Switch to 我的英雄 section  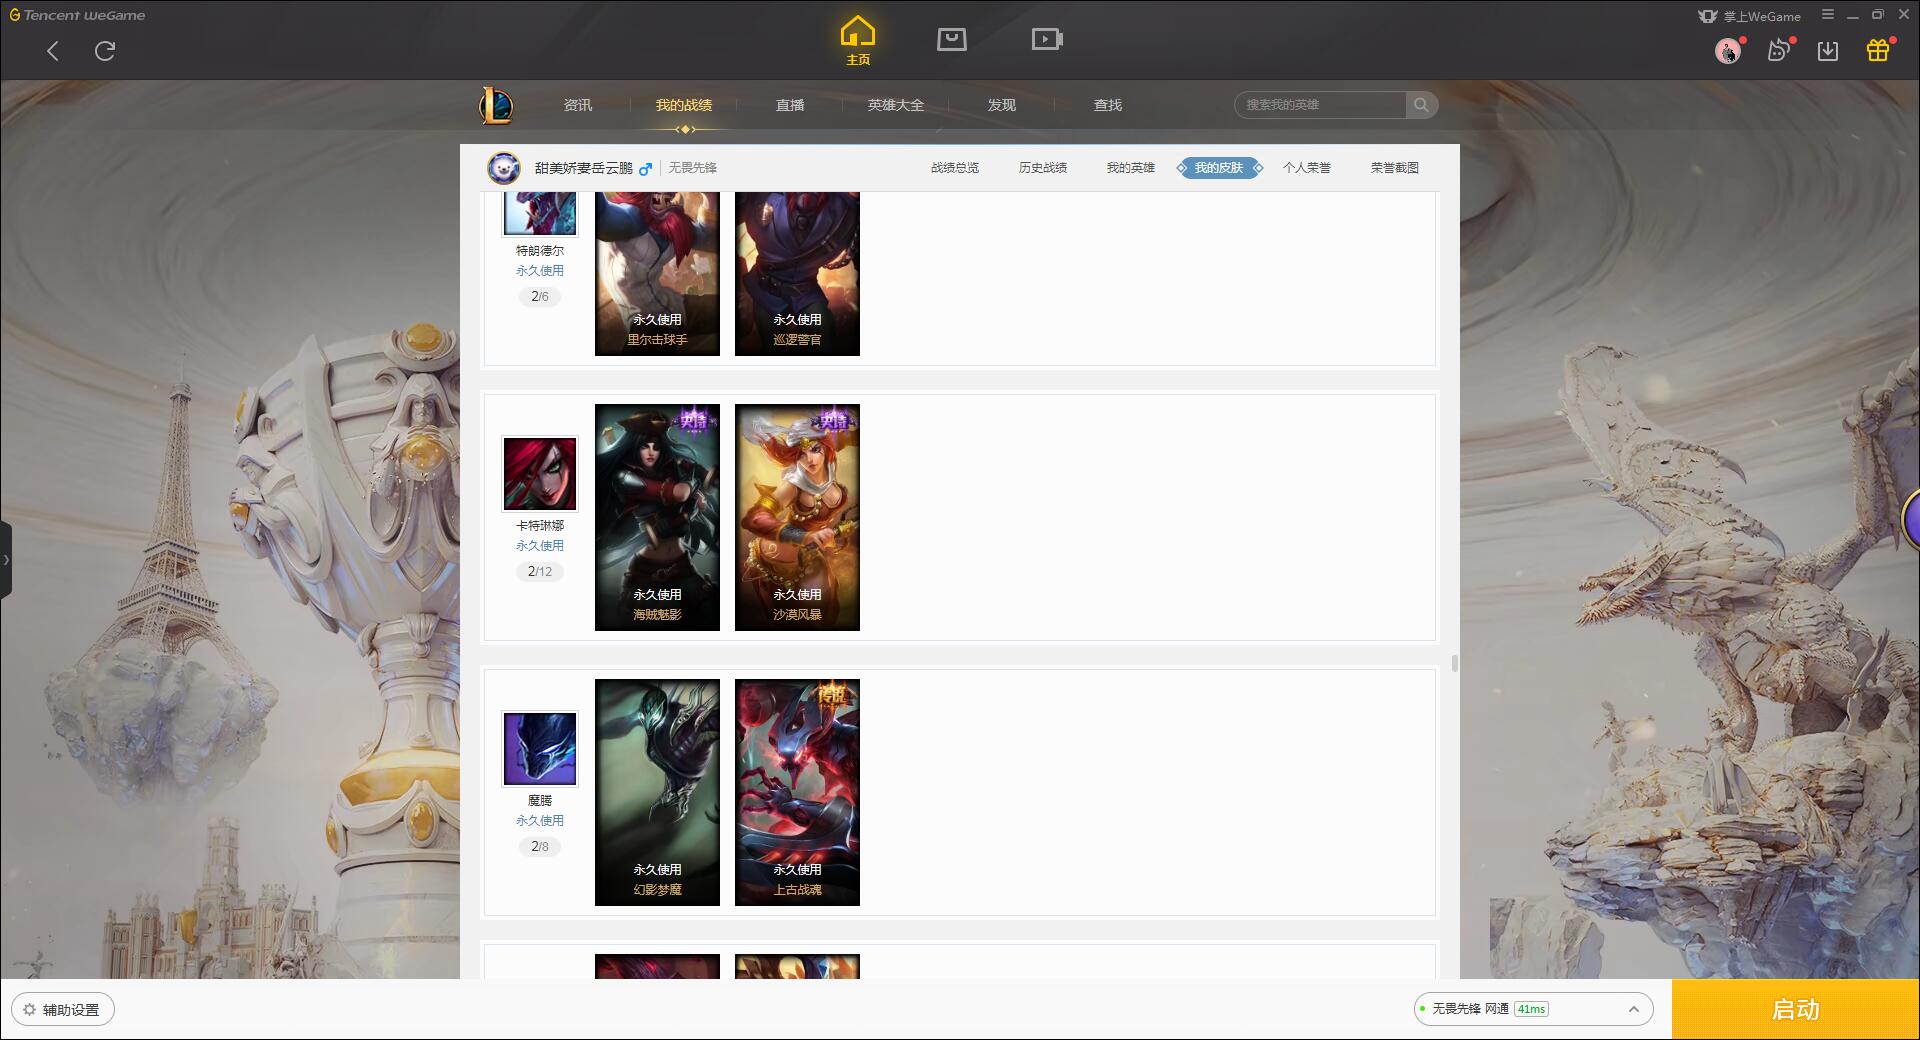(1131, 168)
